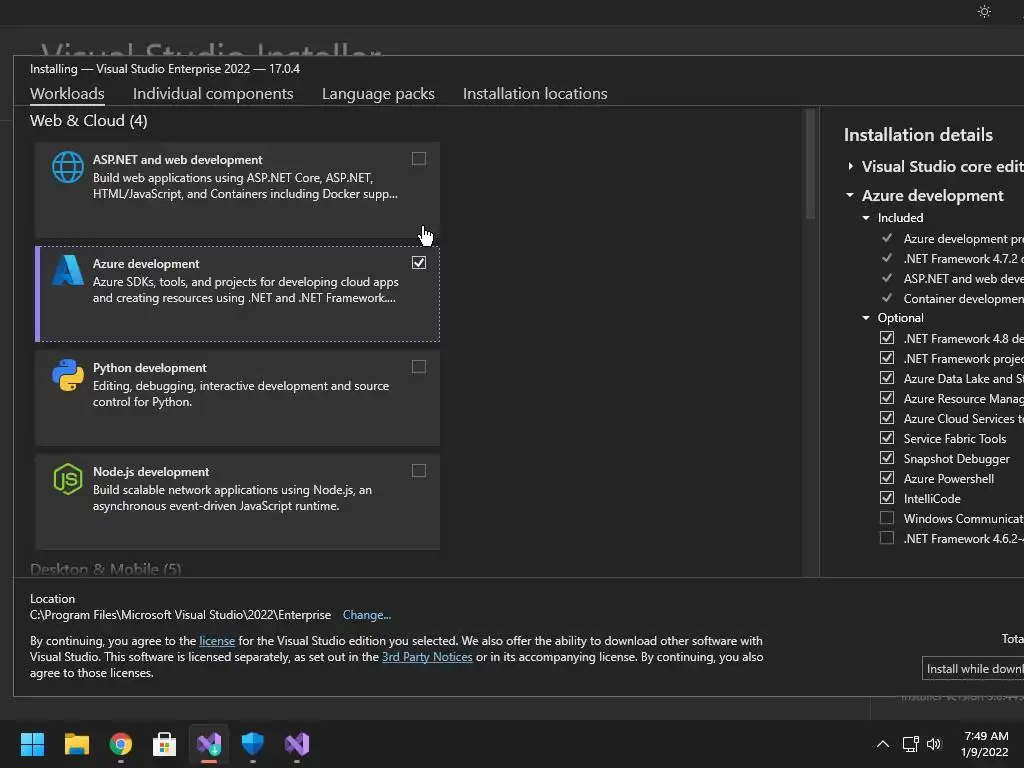
Task: Click the Container development included item
Action: [963, 298]
